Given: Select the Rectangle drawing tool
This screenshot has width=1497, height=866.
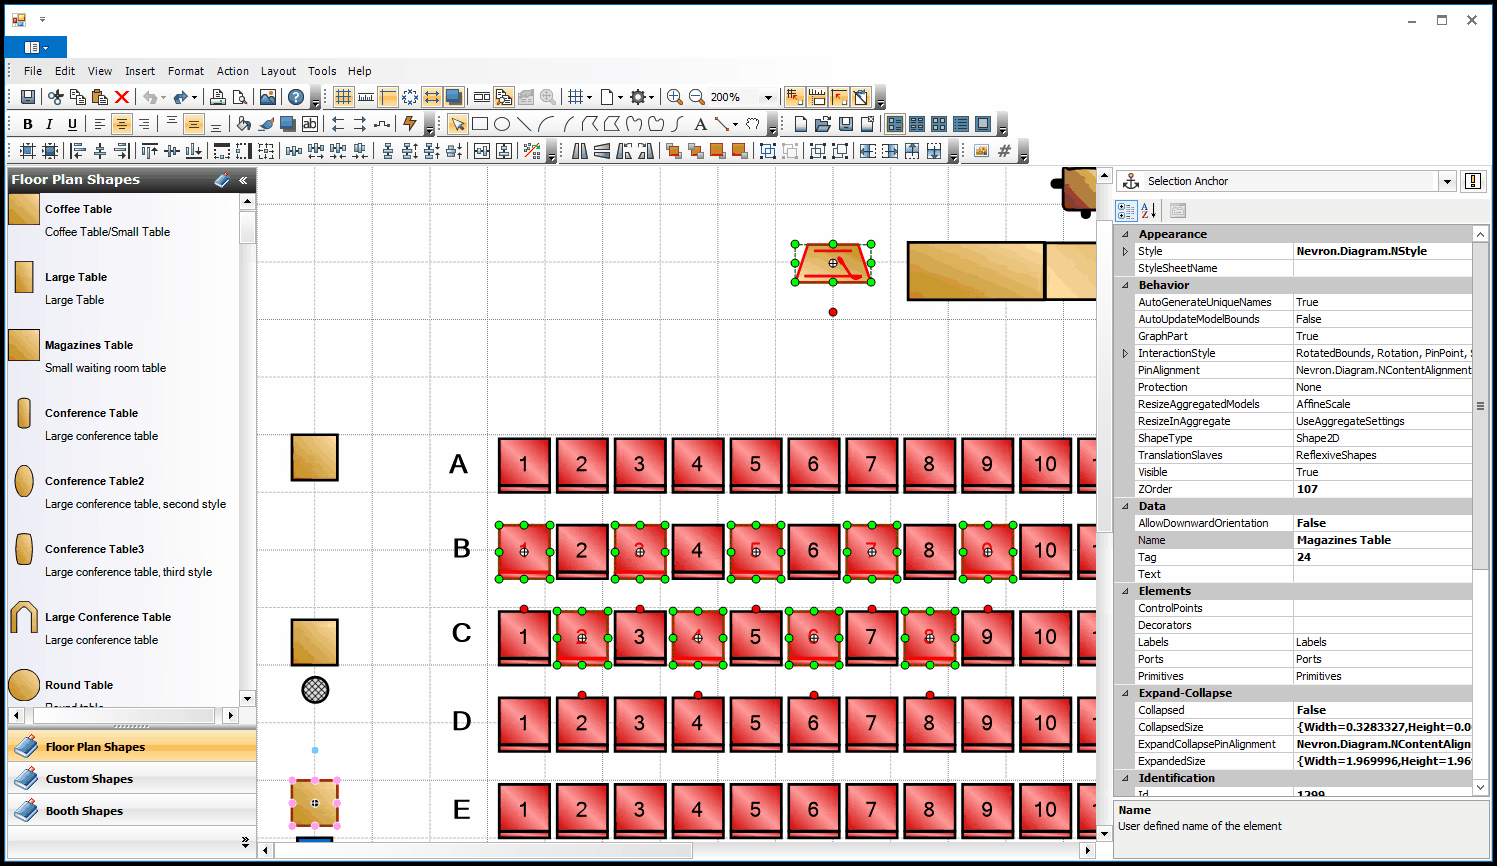Looking at the screenshot, I should 480,124.
